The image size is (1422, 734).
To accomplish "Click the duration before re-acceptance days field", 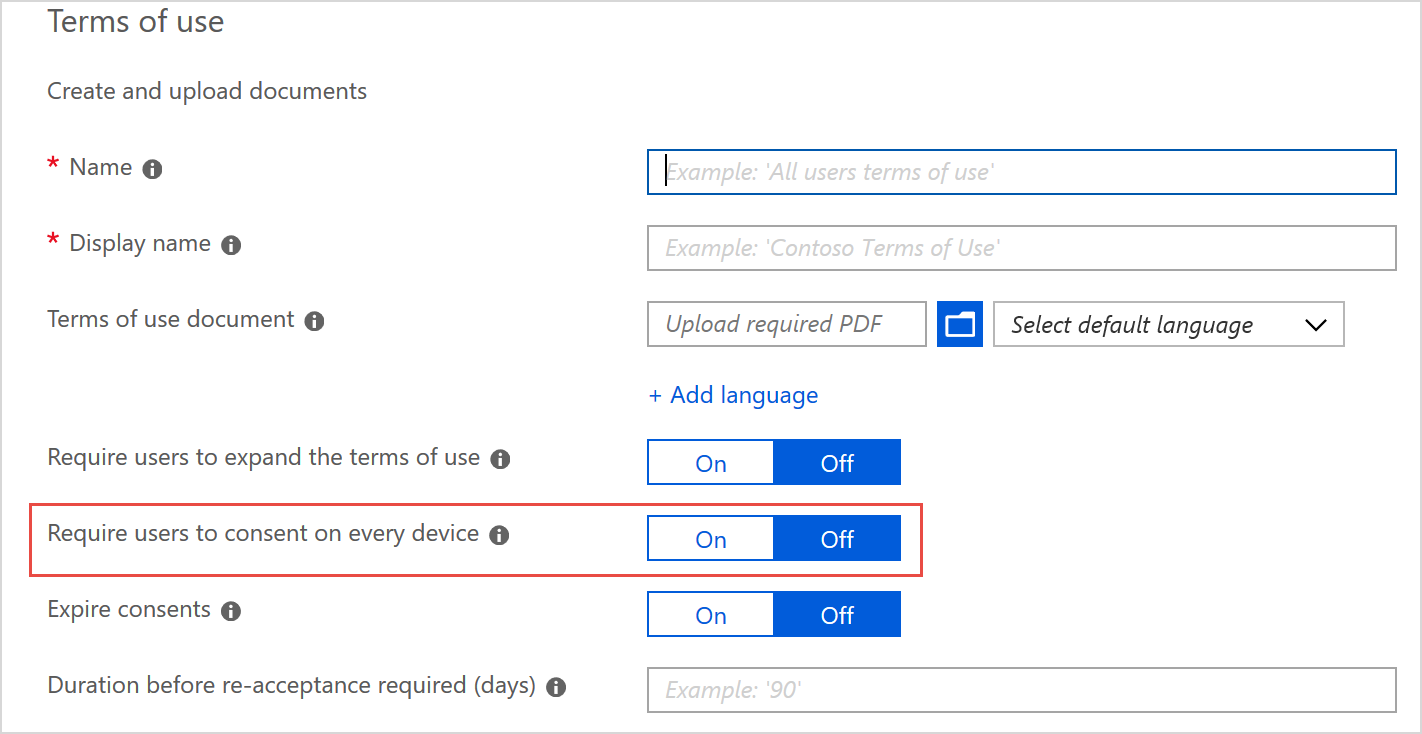I will [x=1021, y=690].
